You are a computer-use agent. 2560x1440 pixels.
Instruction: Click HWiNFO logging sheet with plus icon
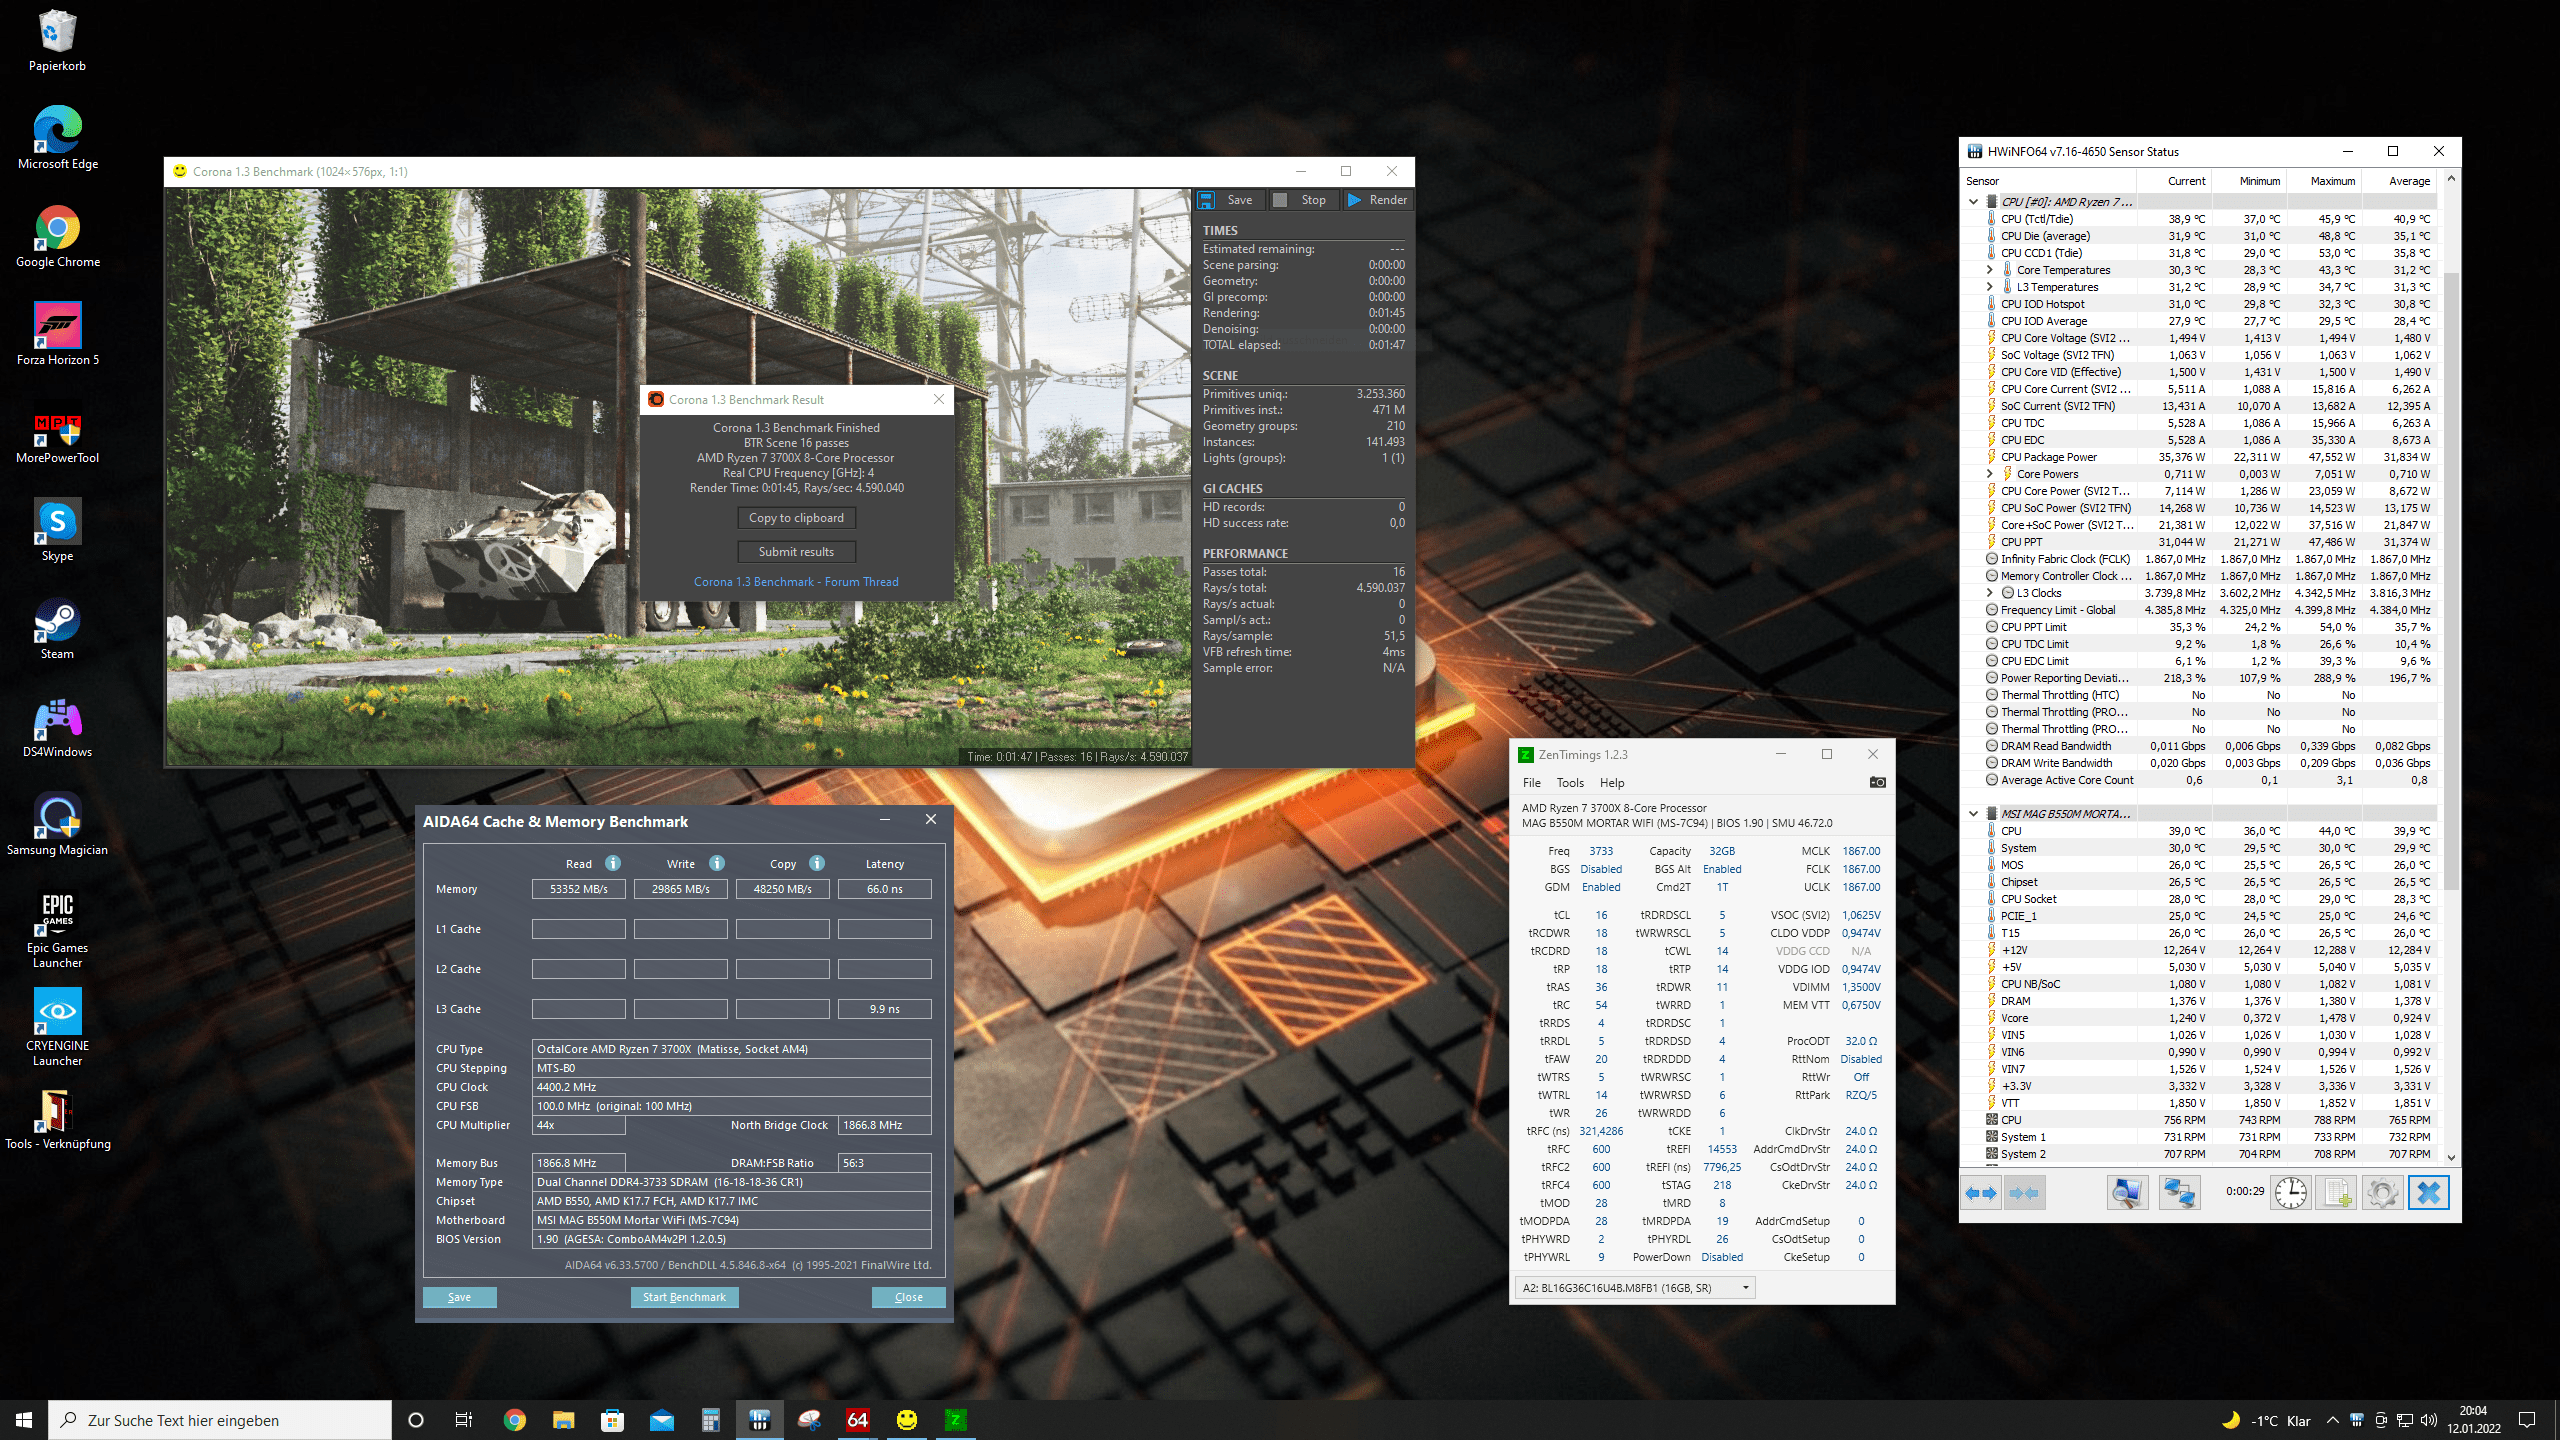click(x=2336, y=1193)
